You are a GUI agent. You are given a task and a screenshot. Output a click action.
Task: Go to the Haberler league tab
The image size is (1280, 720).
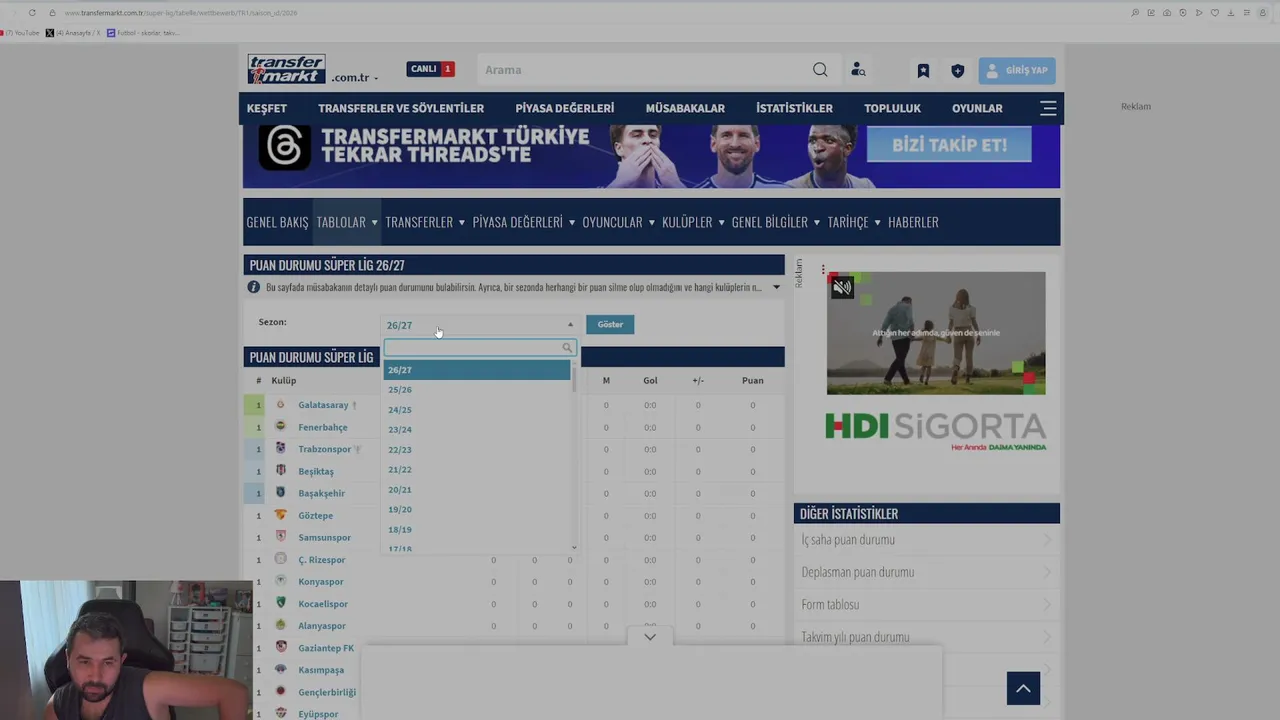point(913,222)
